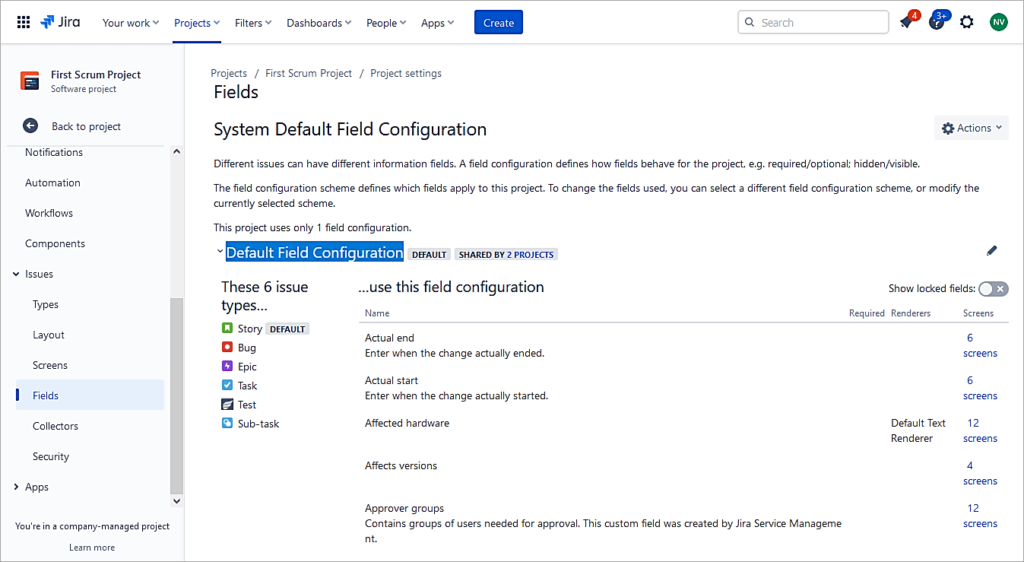1024x562 pixels.
Task: Click the Search input field
Action: click(x=820, y=22)
